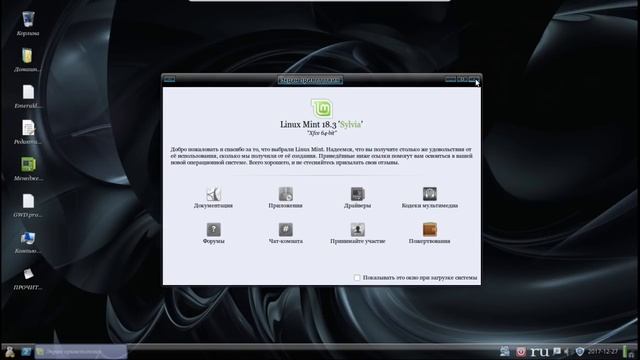Click the Экран приветствия window title
Screen dimensions: 640x360
(x=310, y=80)
